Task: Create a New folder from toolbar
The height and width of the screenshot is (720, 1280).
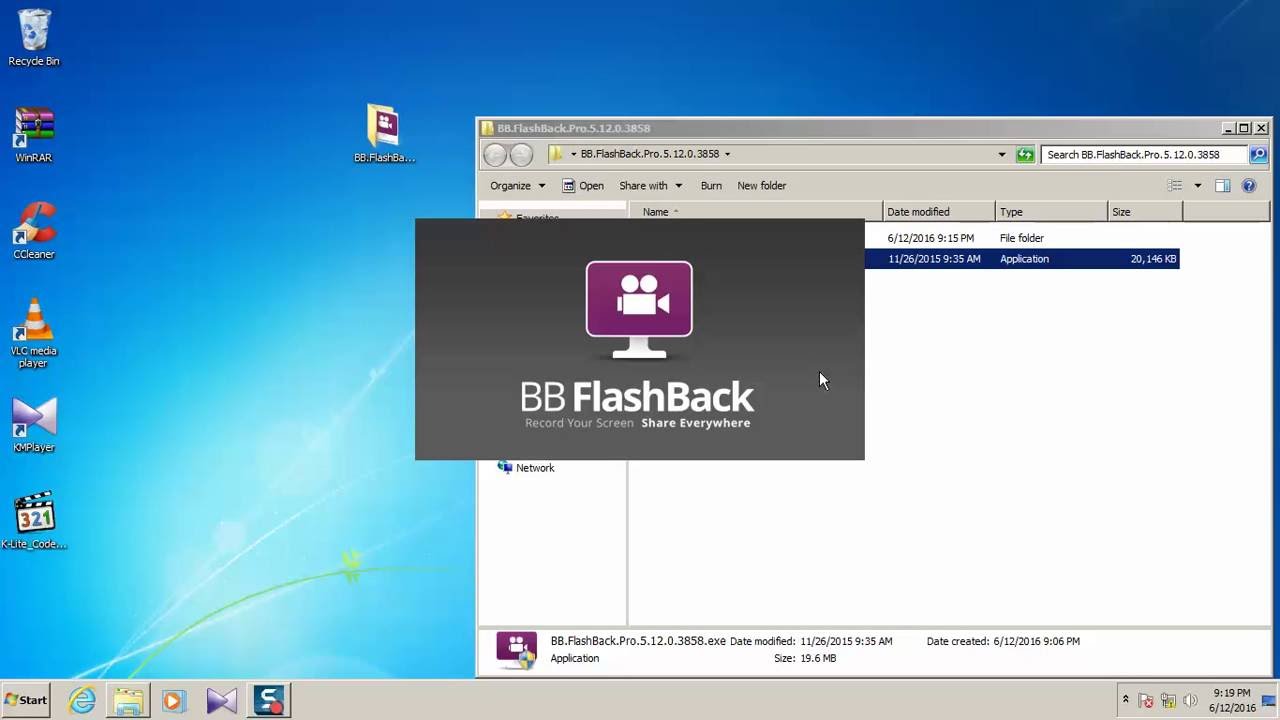Action: point(762,186)
